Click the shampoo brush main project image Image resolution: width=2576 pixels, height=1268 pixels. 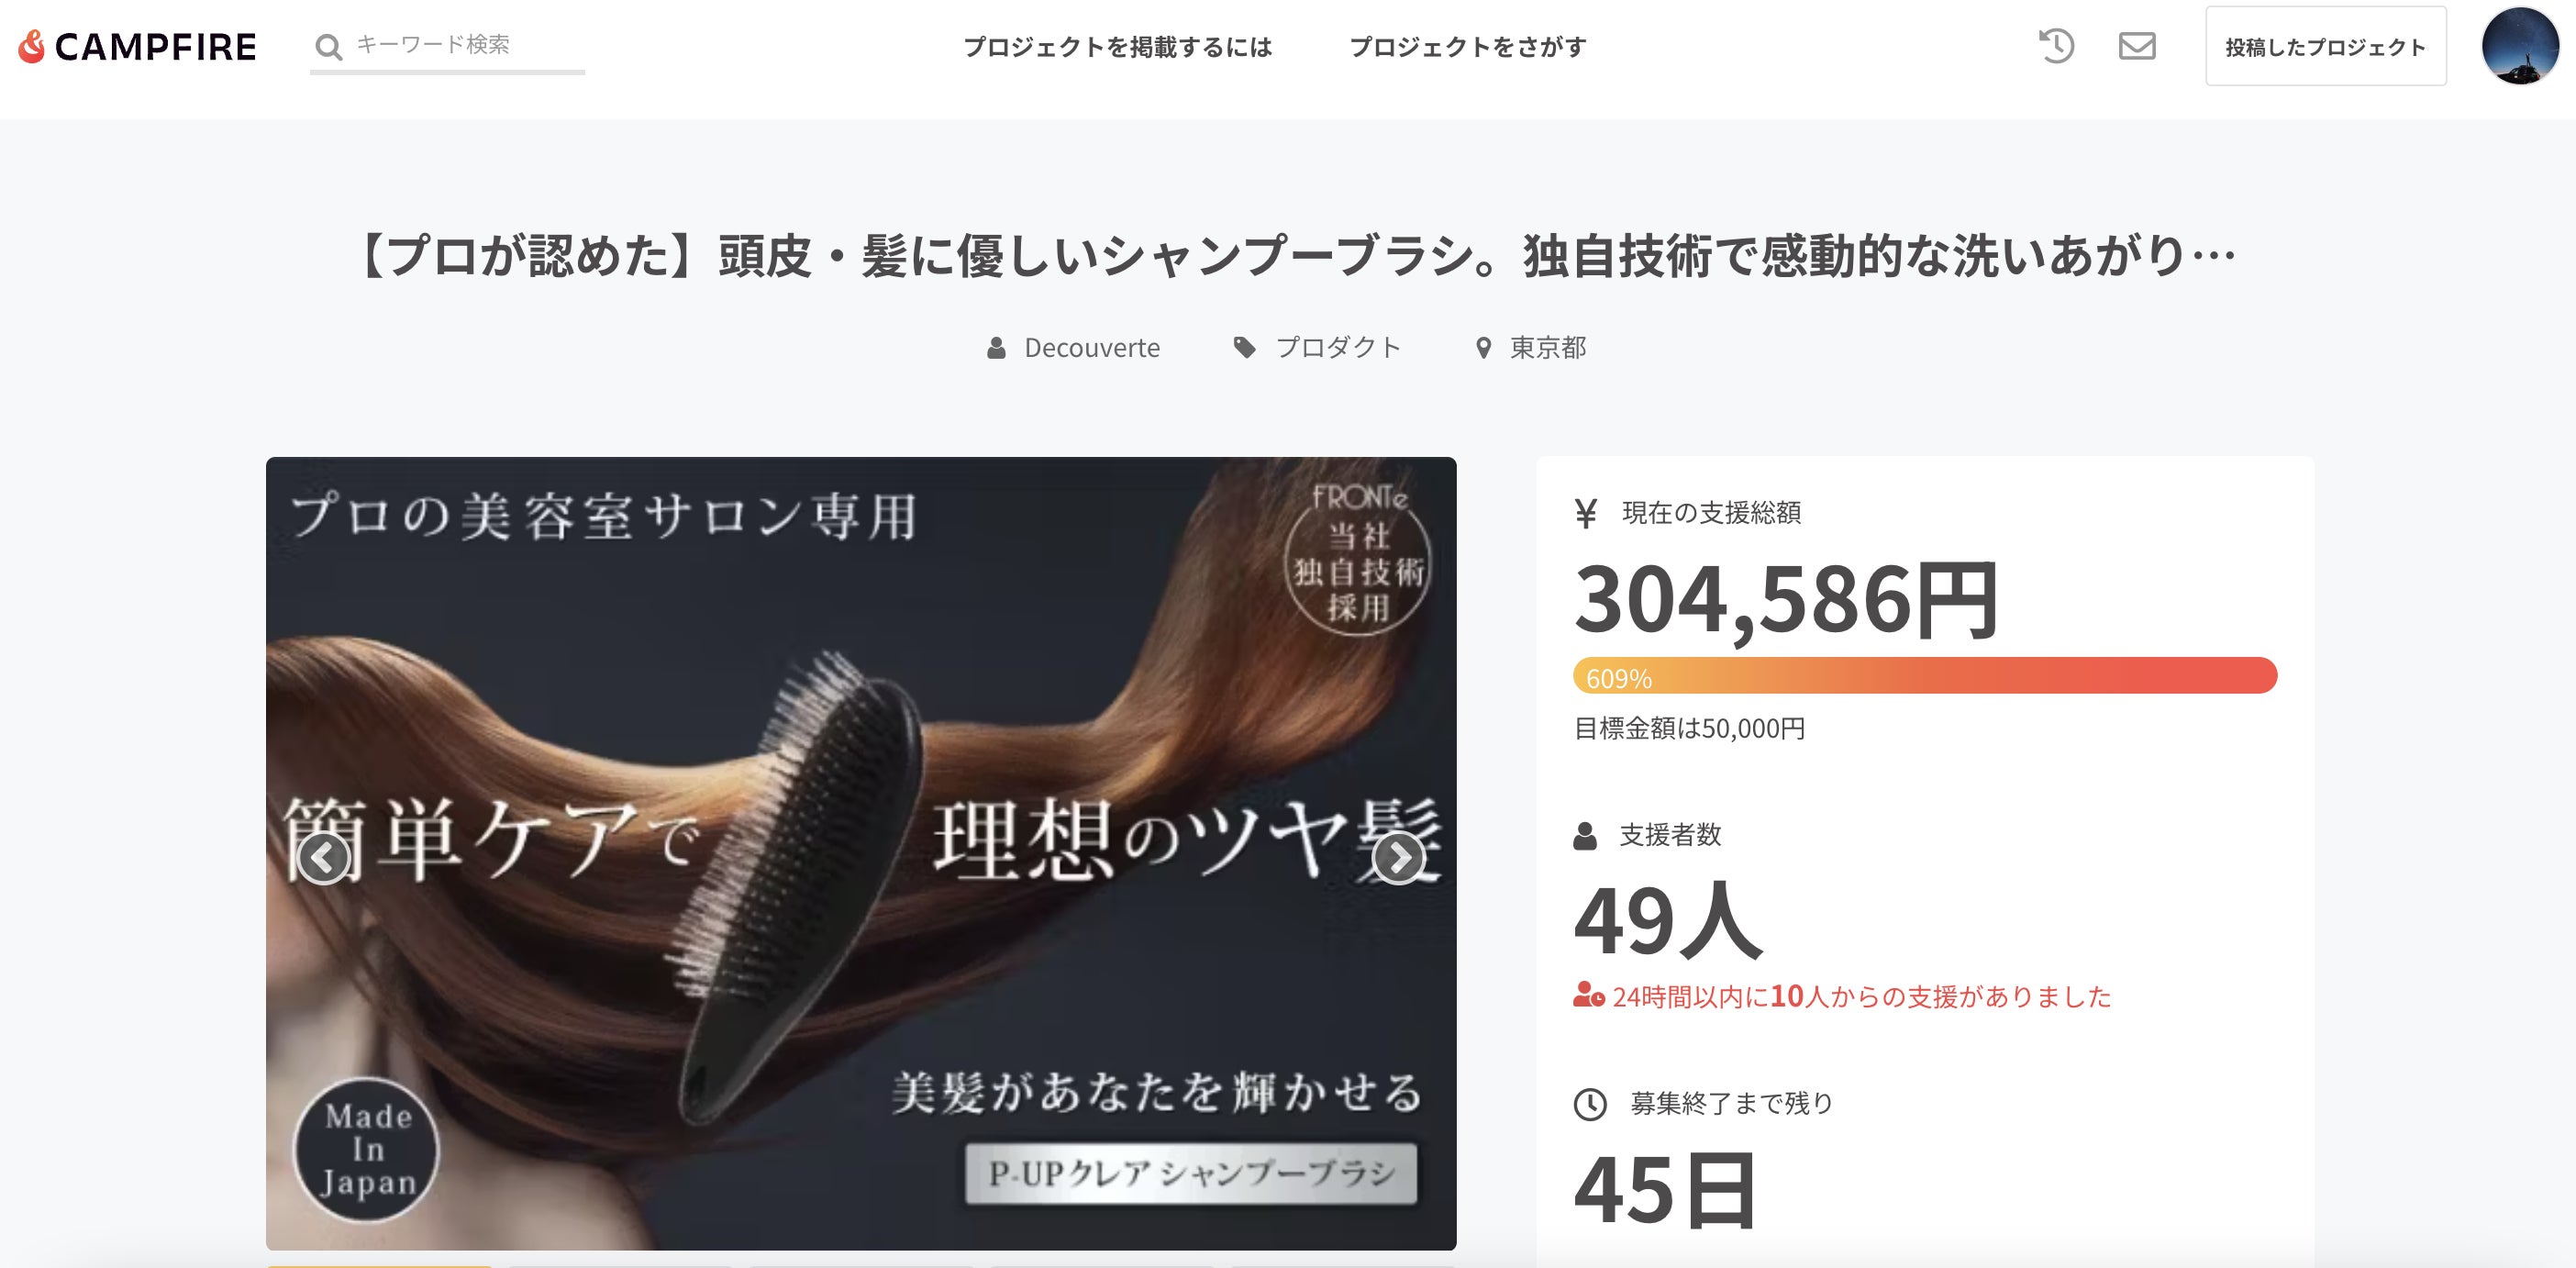coord(861,853)
